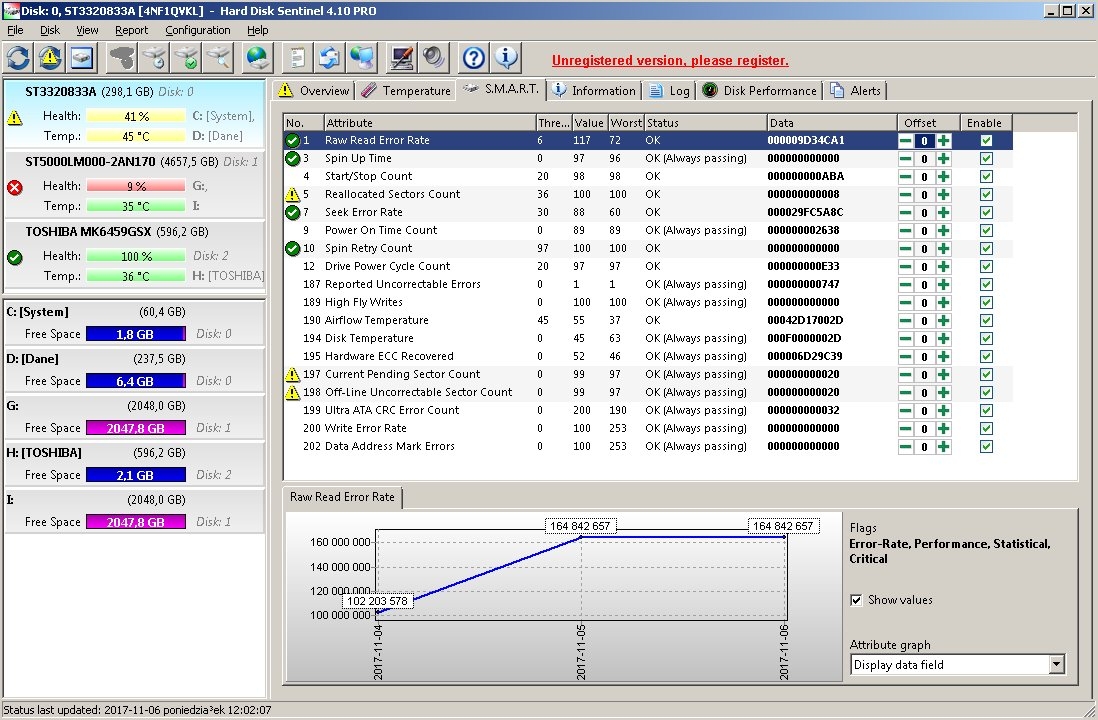Click the disk with clock toolbar icon
Viewport: 1098px width, 720px height.
154,57
